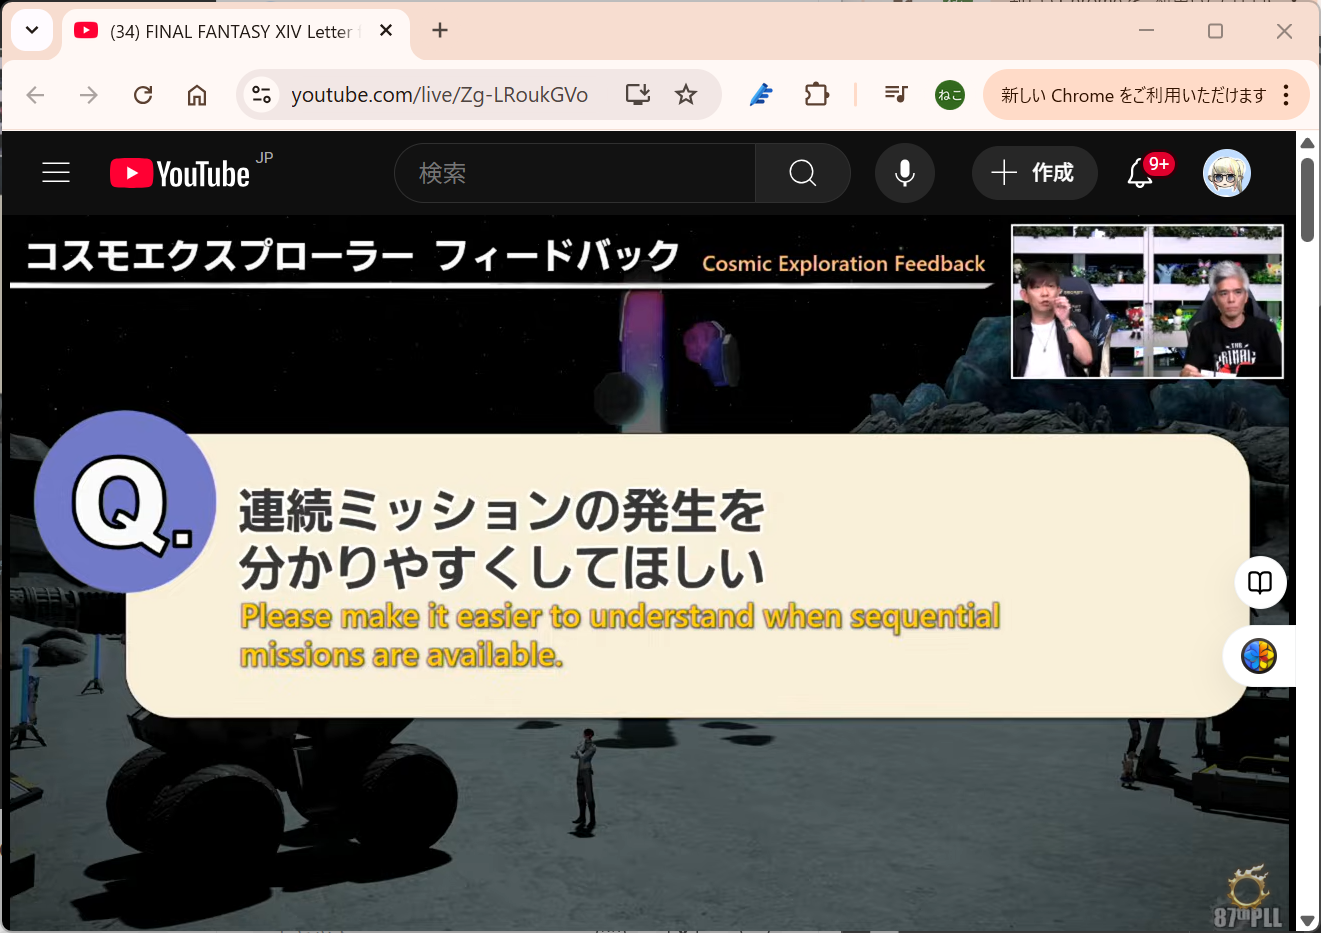
Task: Open a new browser tab
Action: click(440, 30)
